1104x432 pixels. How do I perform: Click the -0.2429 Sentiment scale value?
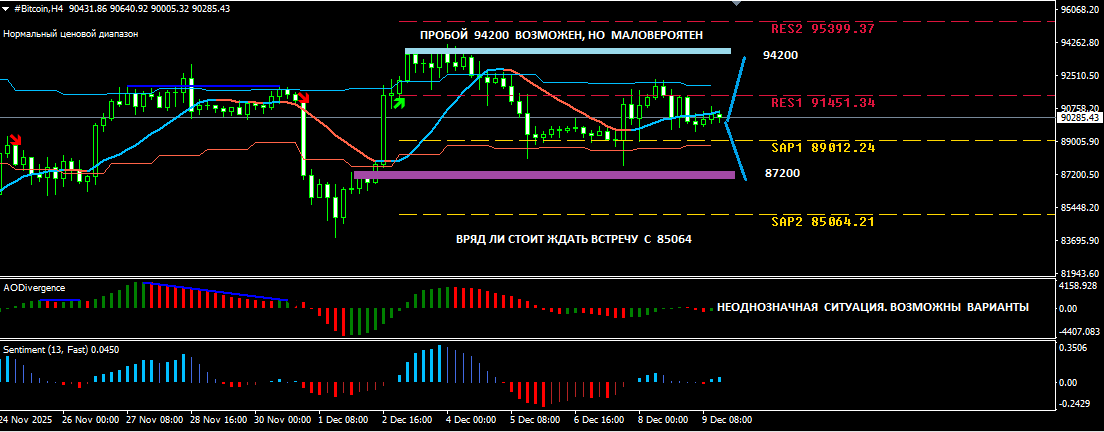tap(1074, 404)
